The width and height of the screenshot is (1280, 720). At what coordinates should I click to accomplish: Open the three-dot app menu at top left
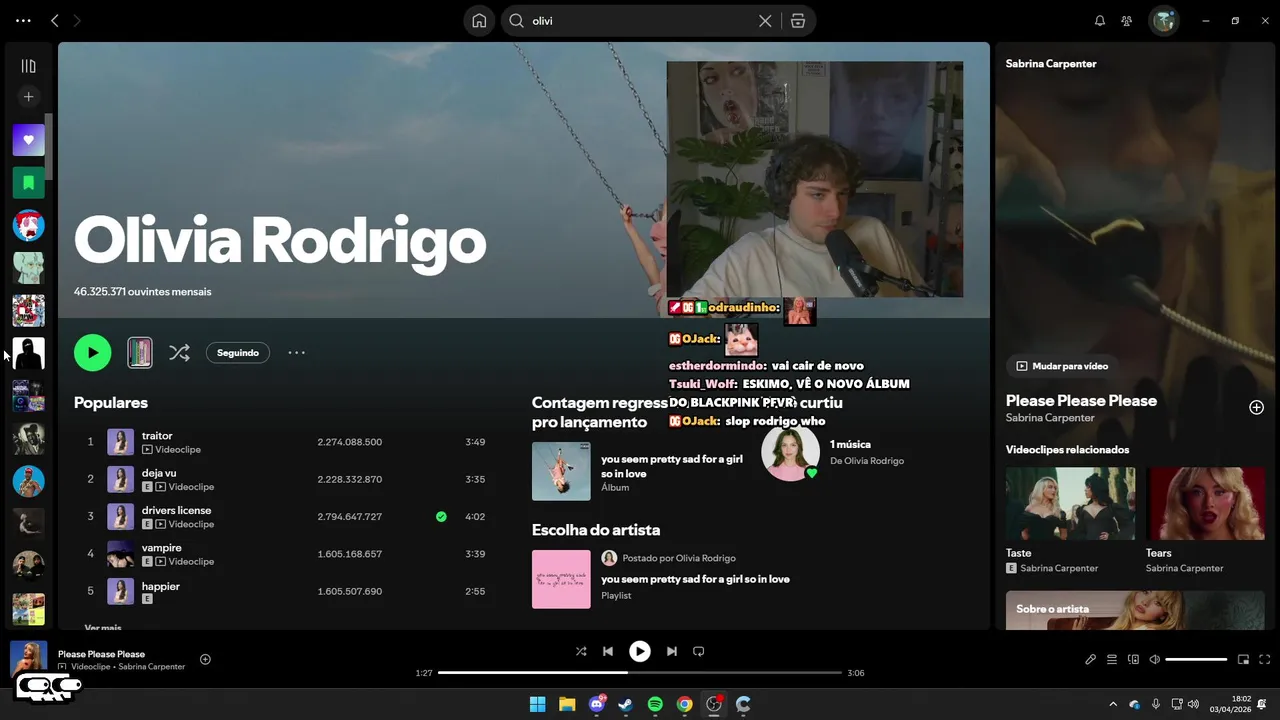(23, 20)
